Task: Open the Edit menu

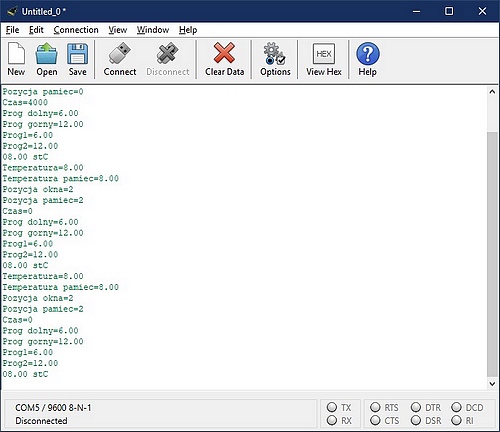Action: pos(36,30)
